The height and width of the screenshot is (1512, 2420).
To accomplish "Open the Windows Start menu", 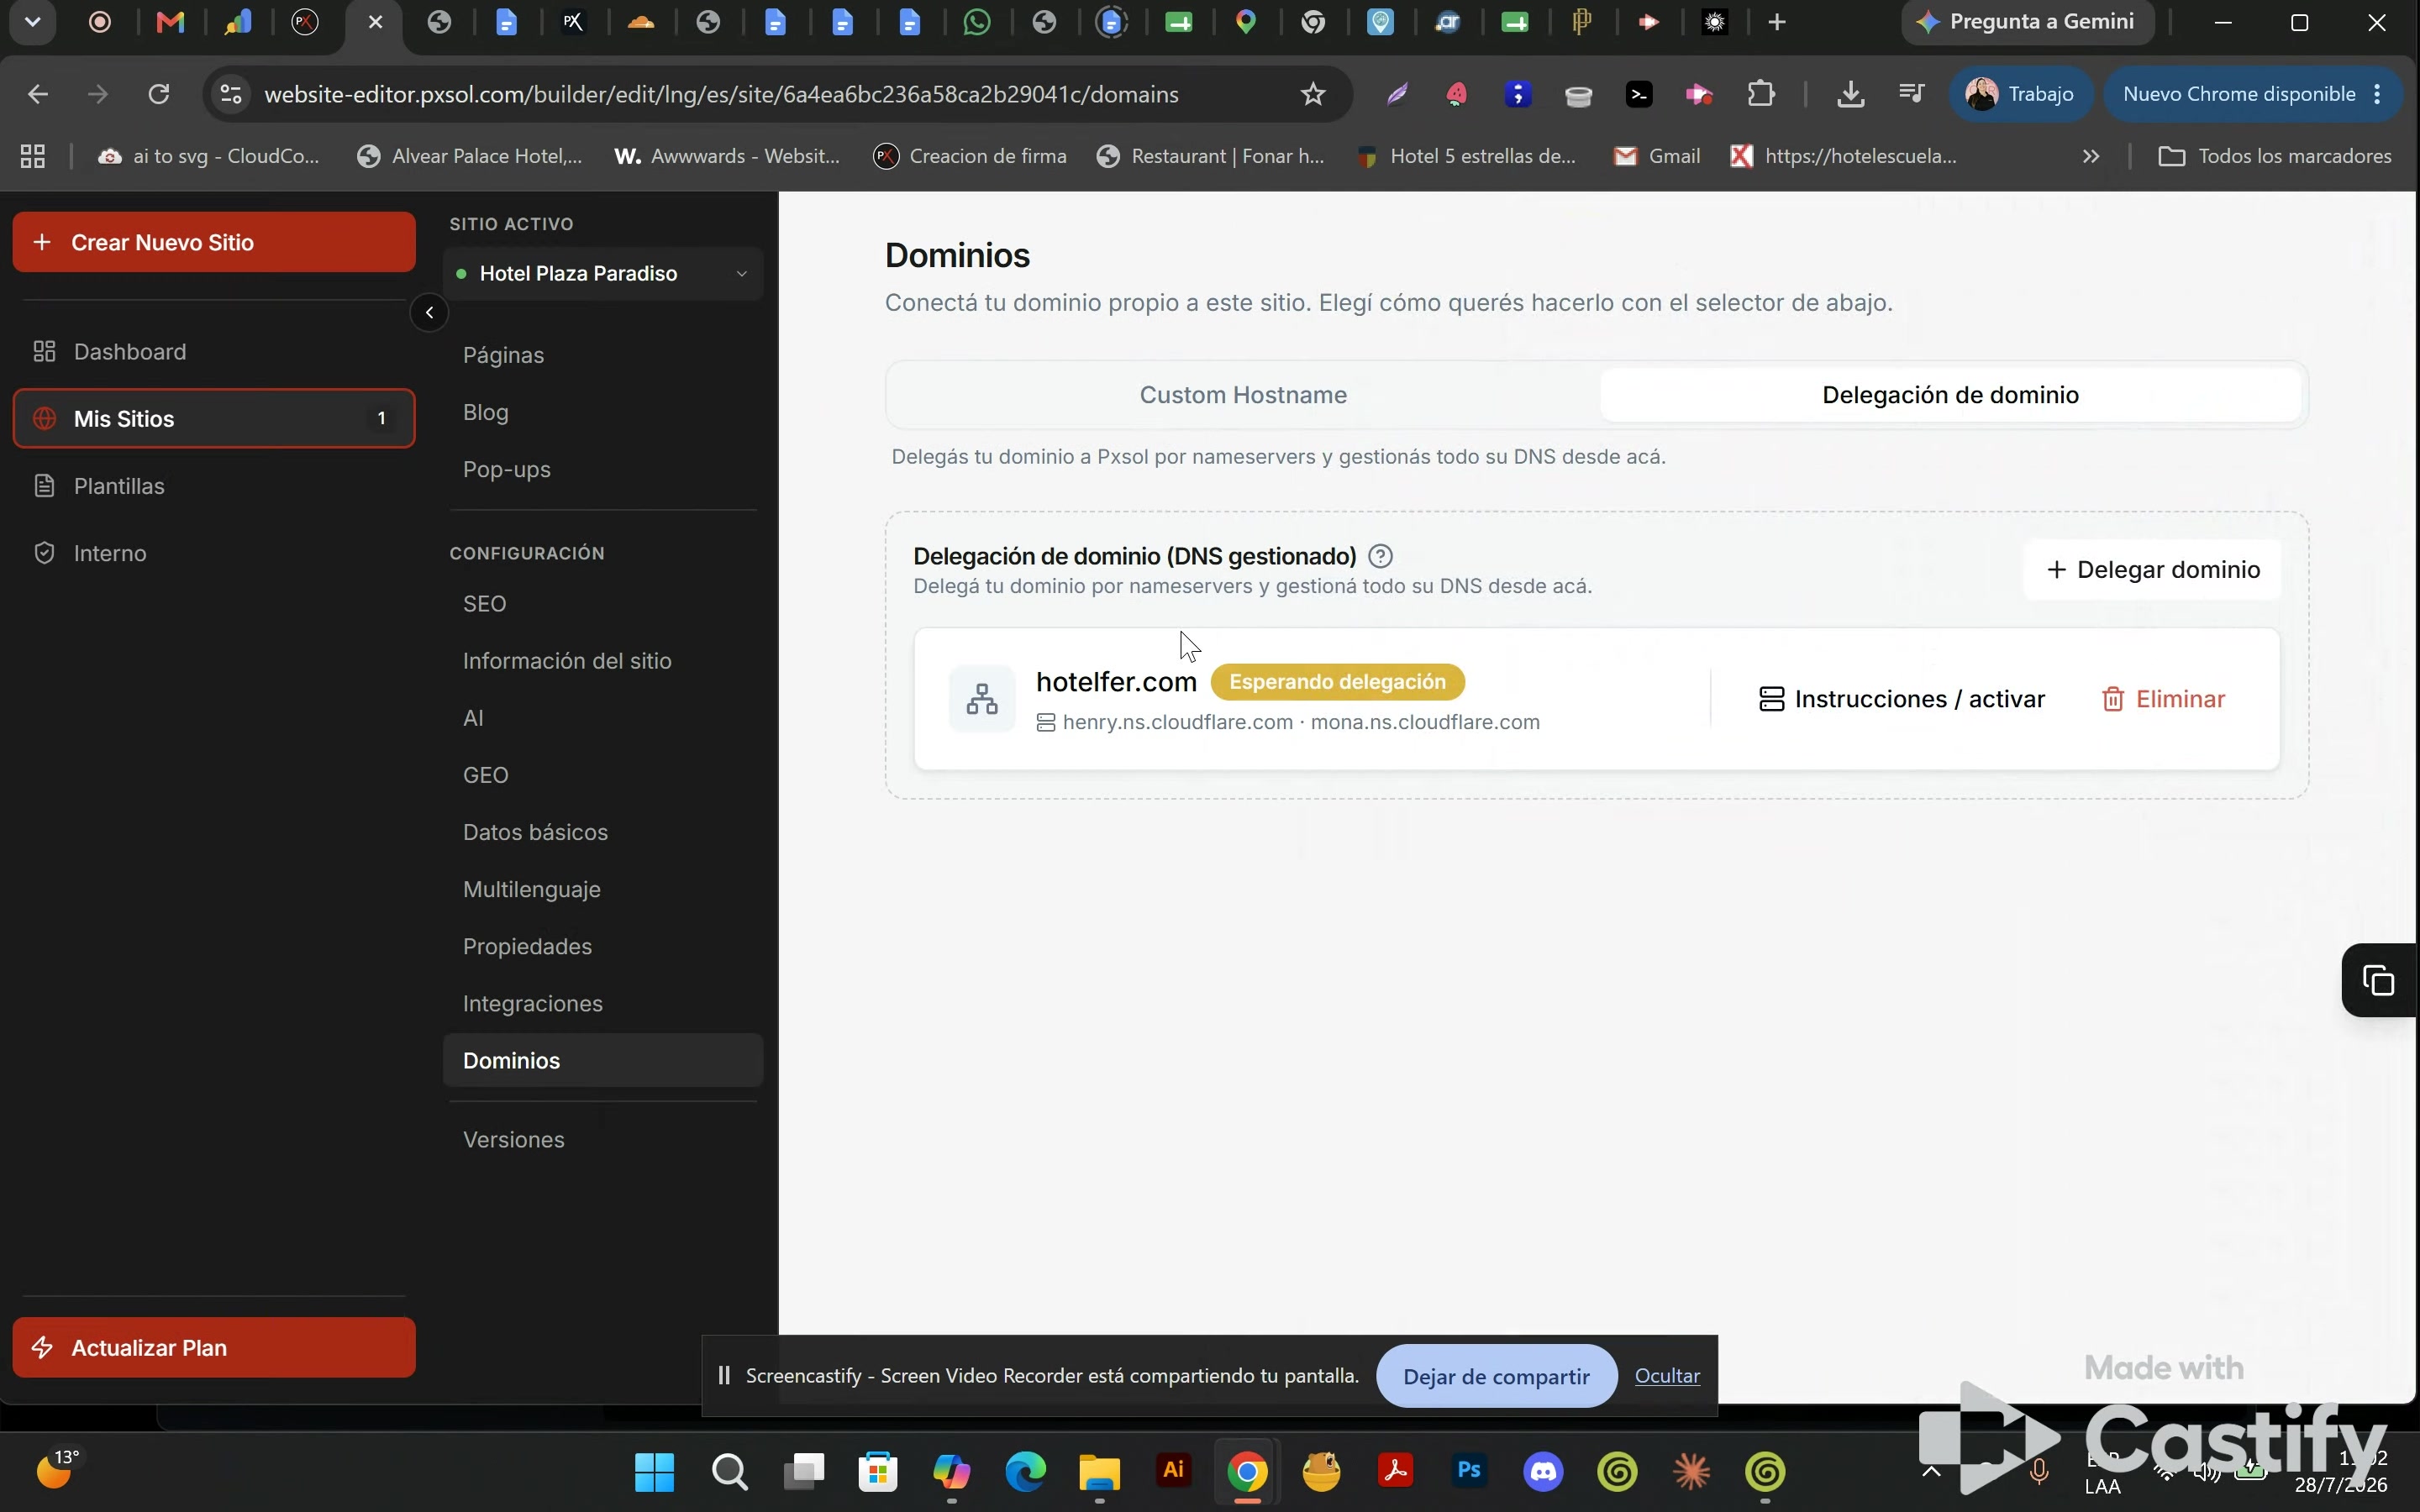I will [655, 1471].
